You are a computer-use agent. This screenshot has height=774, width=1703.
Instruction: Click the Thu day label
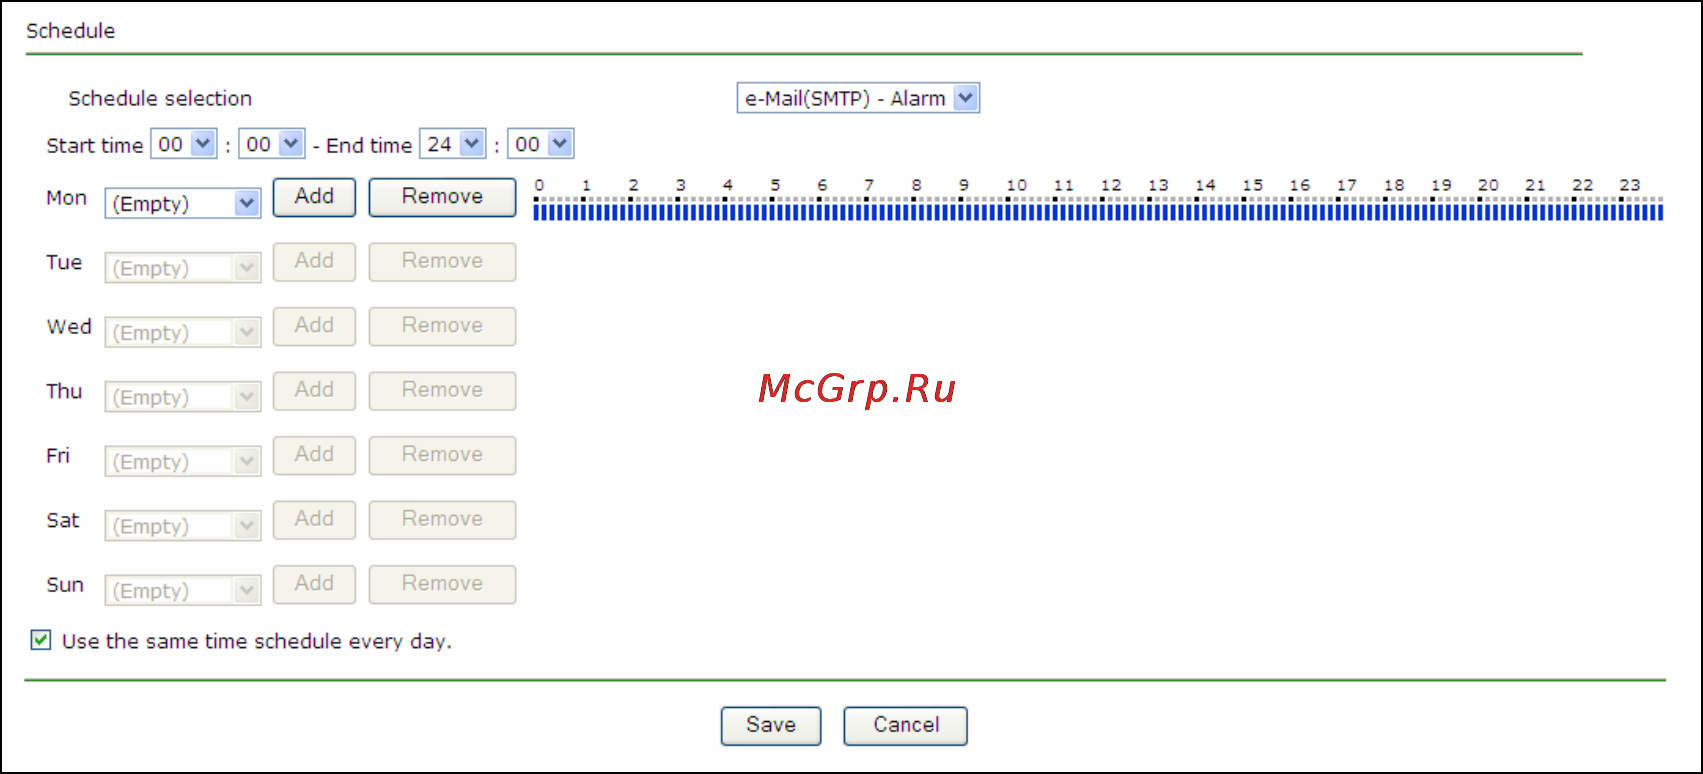point(64,391)
